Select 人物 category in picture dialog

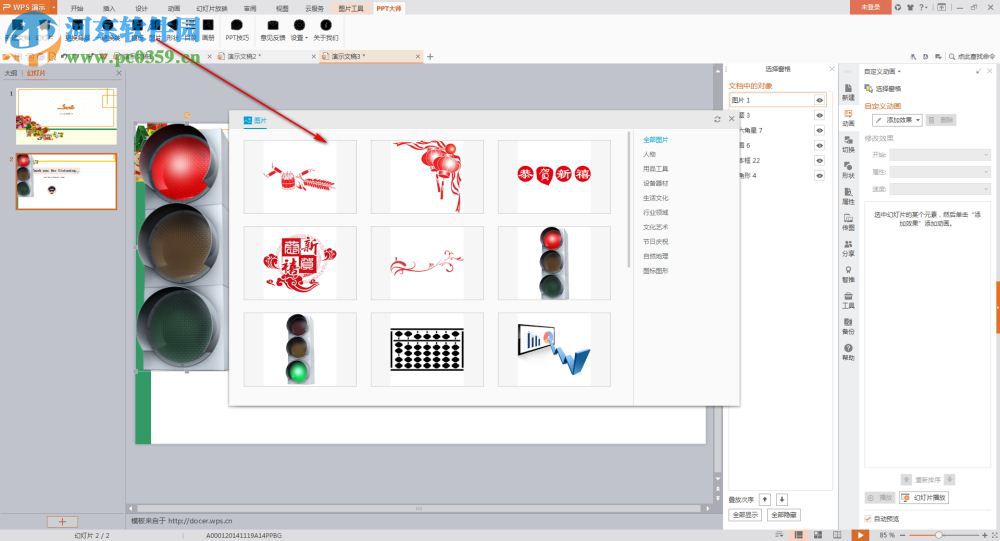point(649,154)
